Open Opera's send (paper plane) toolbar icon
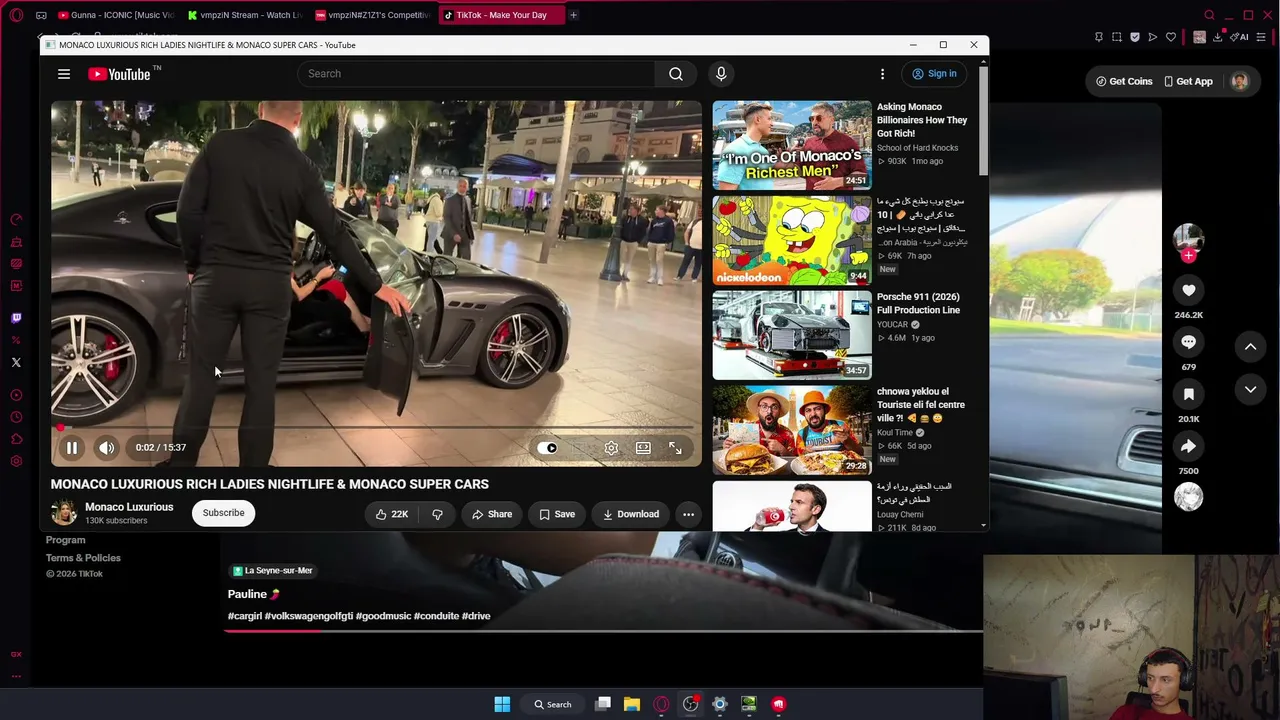The image size is (1280, 720). point(1153,37)
